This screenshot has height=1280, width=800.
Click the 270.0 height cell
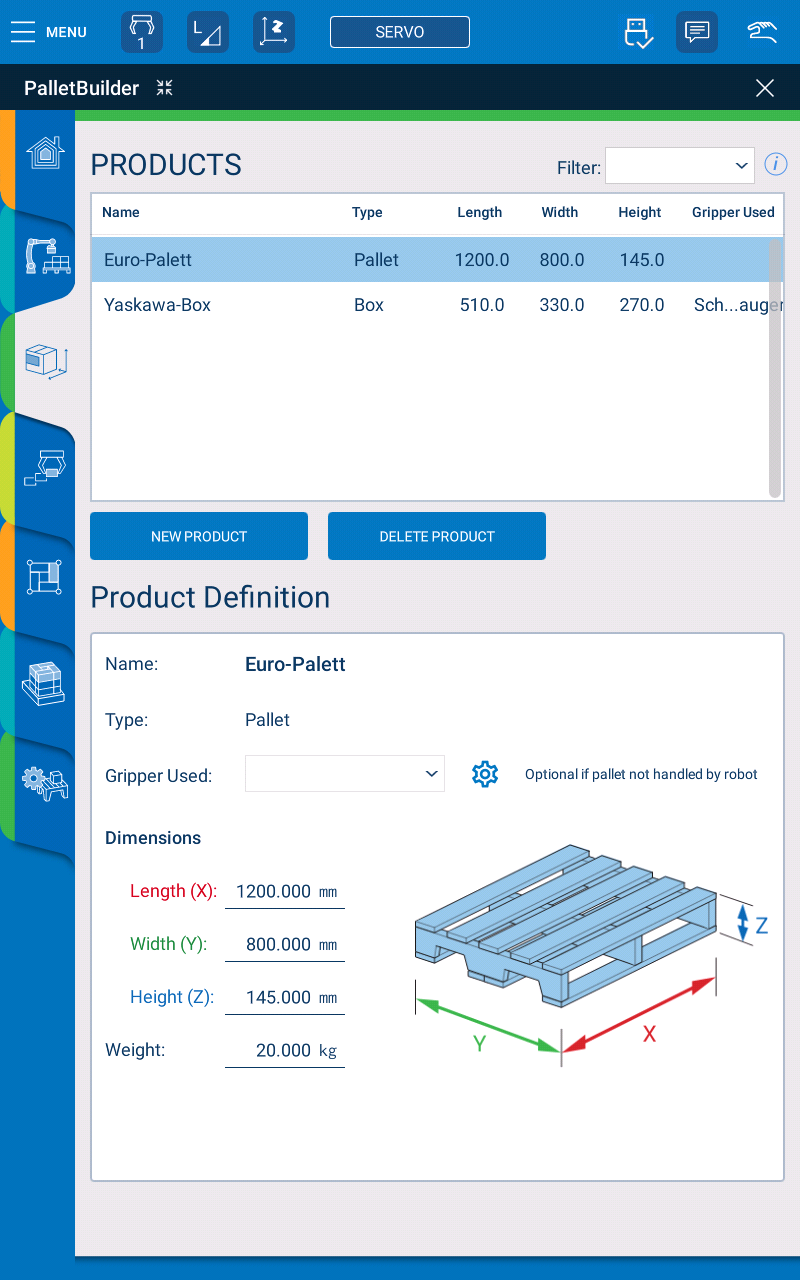point(642,305)
